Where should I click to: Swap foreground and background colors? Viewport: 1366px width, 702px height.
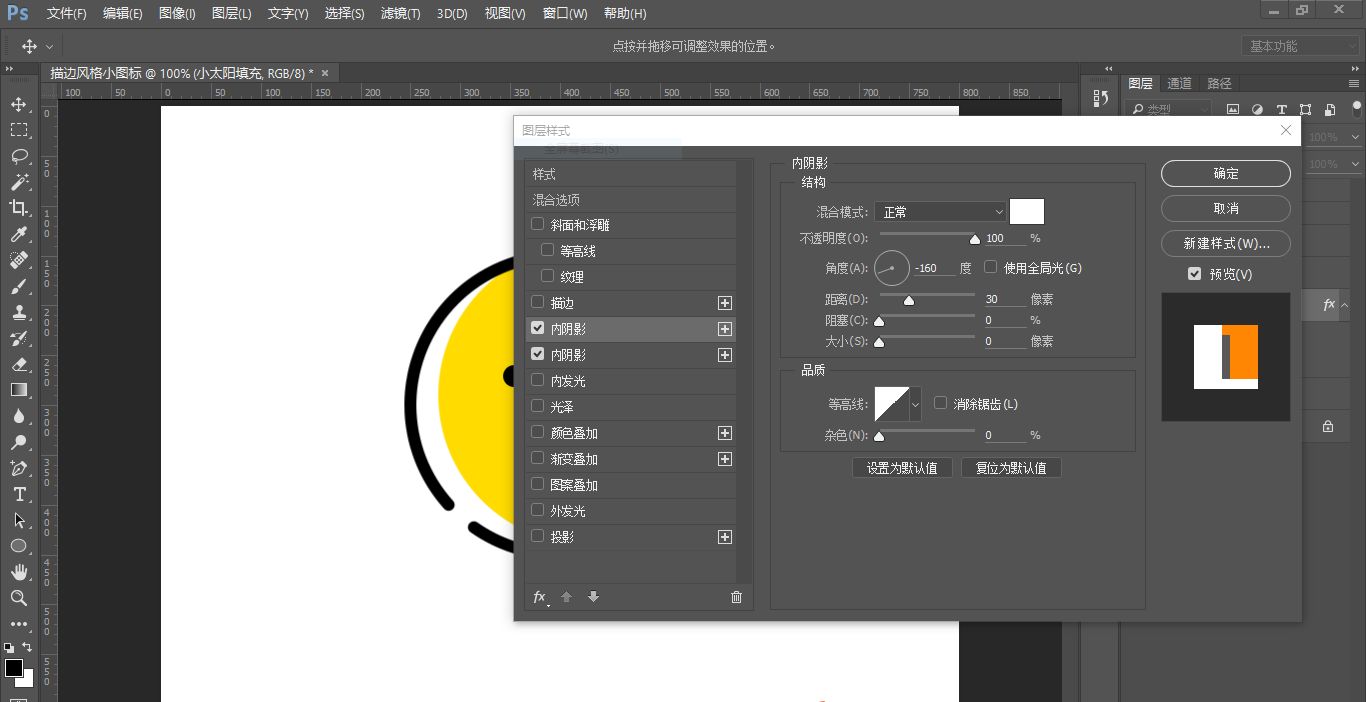coord(28,648)
